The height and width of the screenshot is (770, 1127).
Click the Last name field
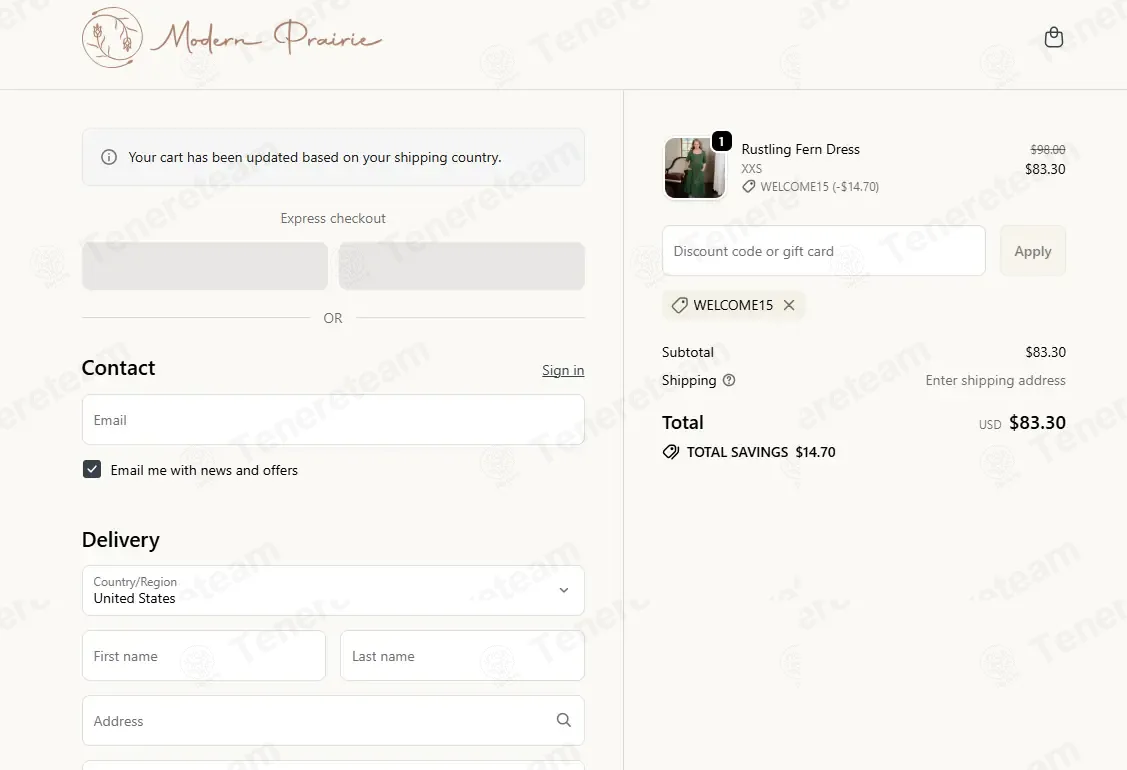click(x=462, y=656)
